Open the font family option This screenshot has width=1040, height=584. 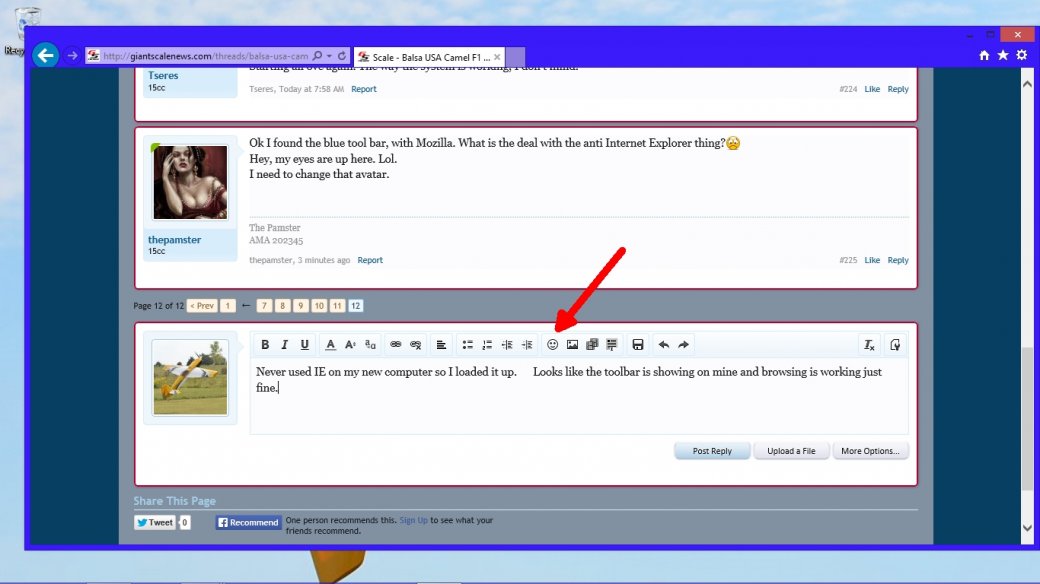370,344
